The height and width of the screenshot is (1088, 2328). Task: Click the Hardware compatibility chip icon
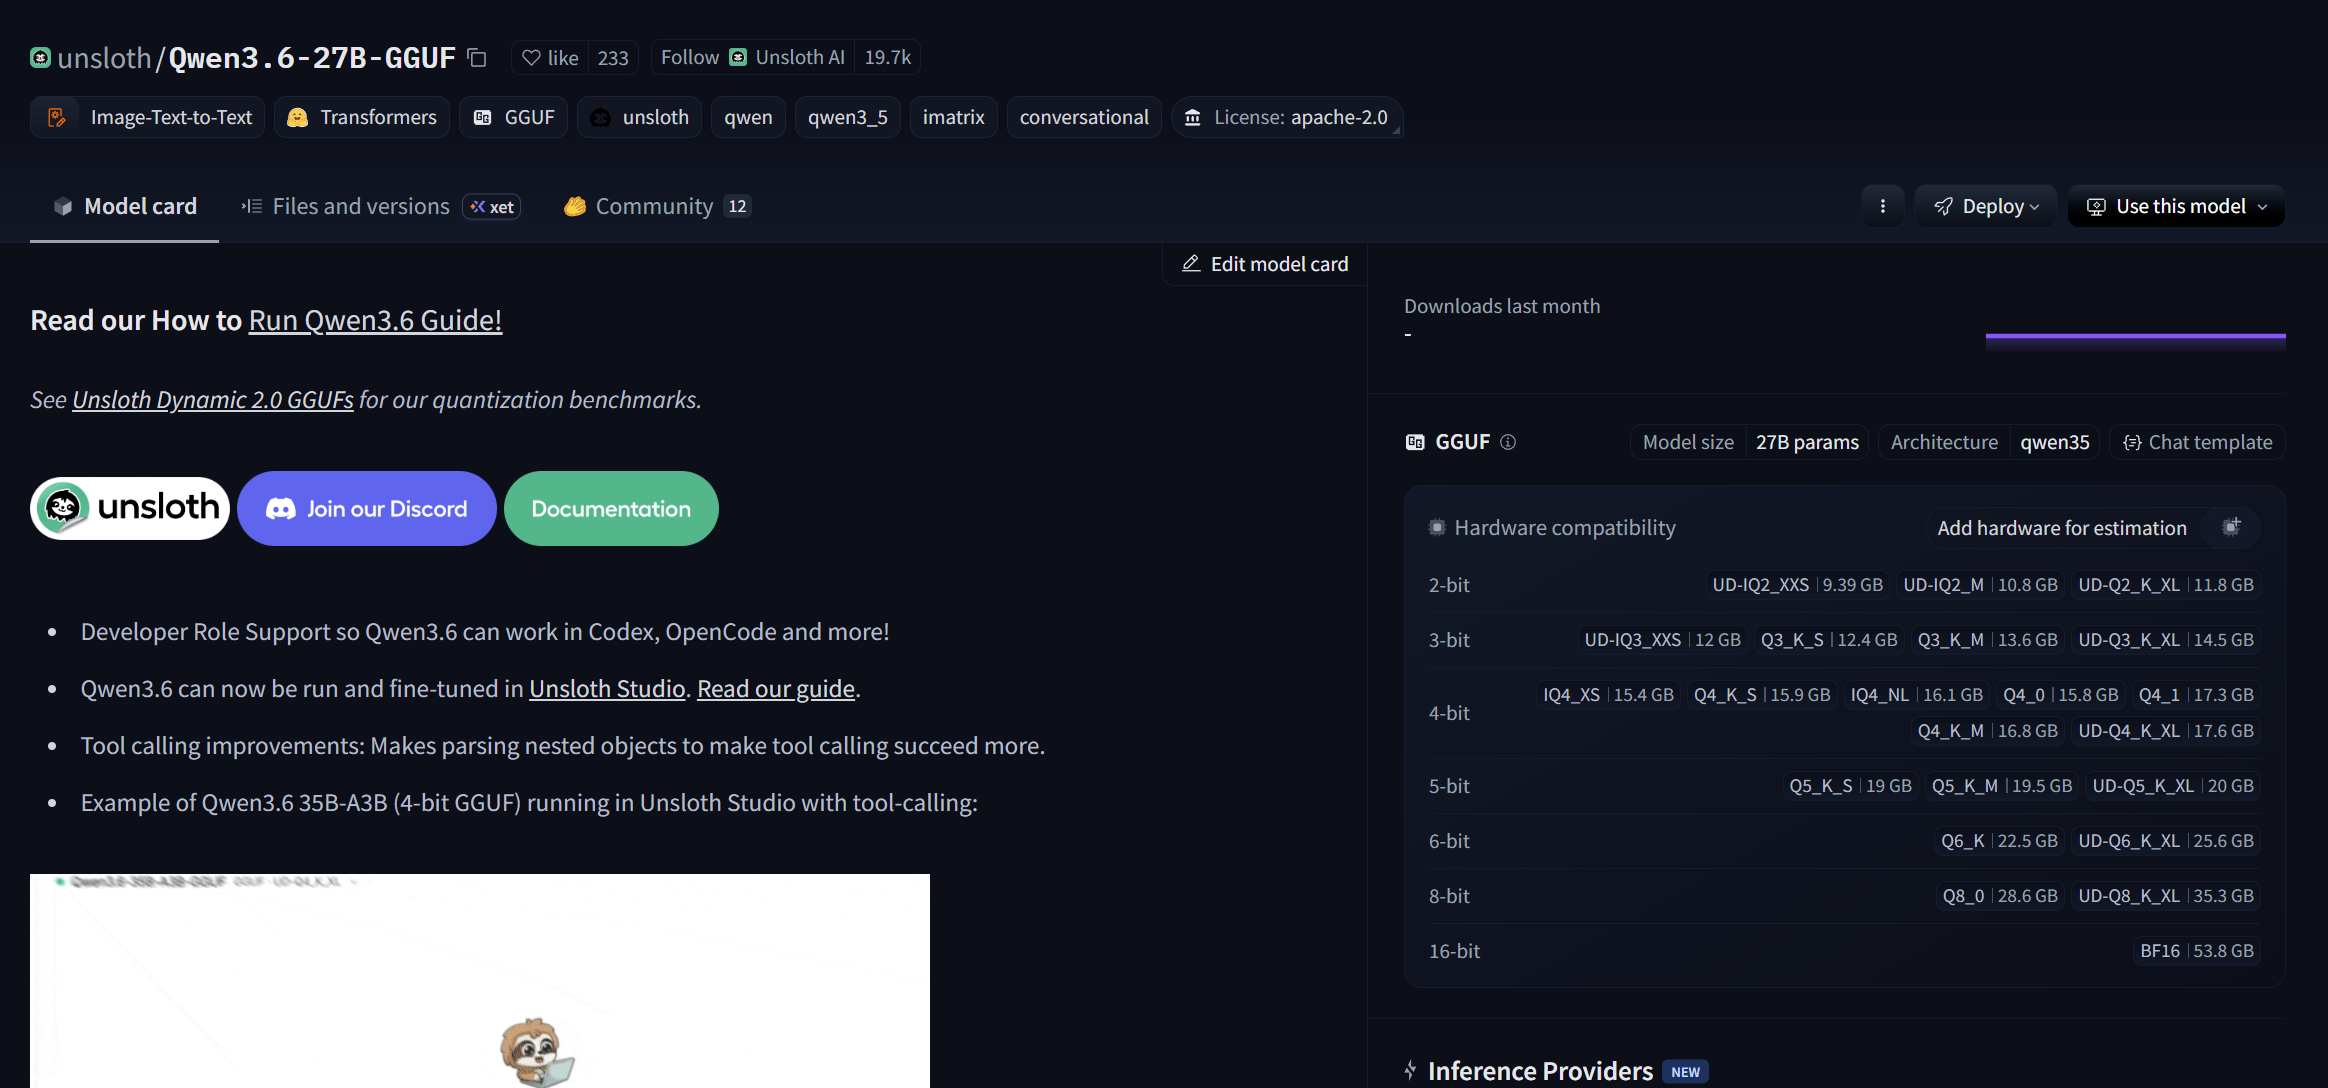click(1437, 527)
